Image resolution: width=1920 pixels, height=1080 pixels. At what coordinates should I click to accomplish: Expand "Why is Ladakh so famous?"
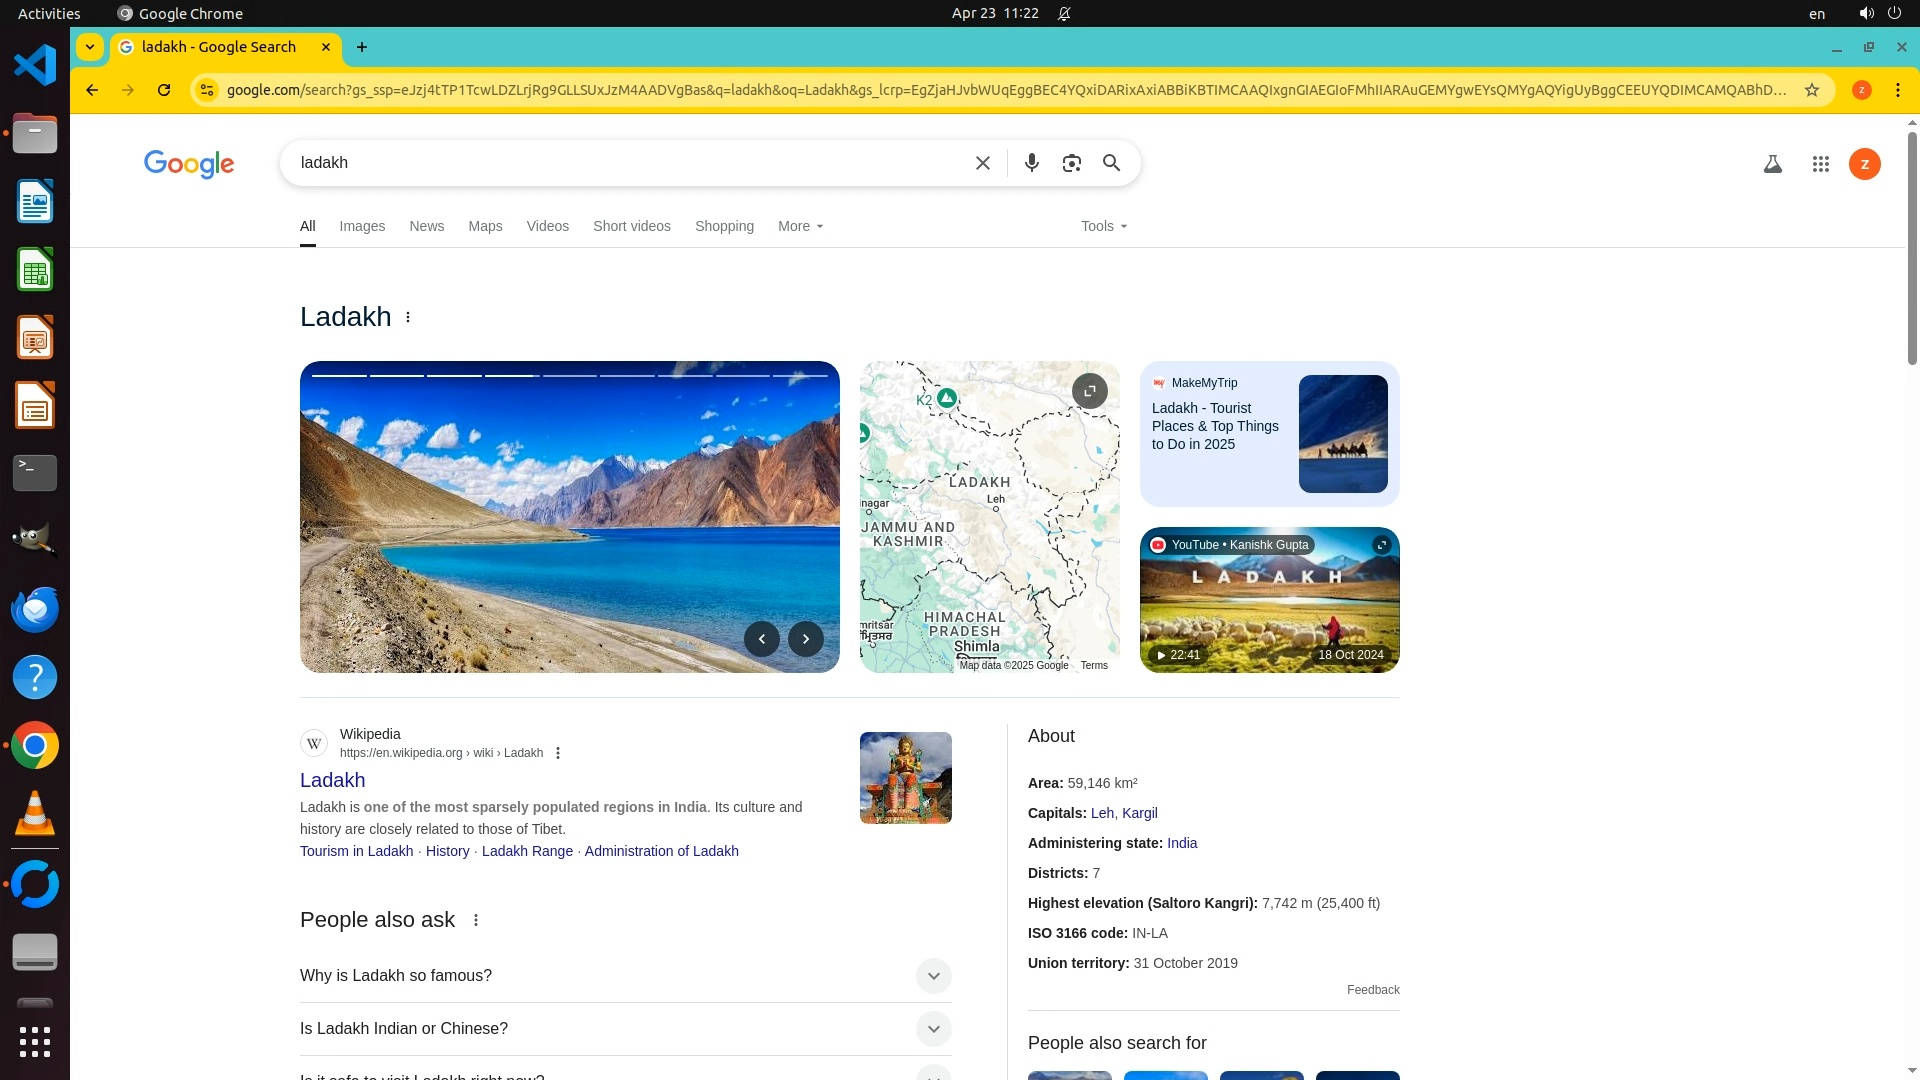[932, 976]
